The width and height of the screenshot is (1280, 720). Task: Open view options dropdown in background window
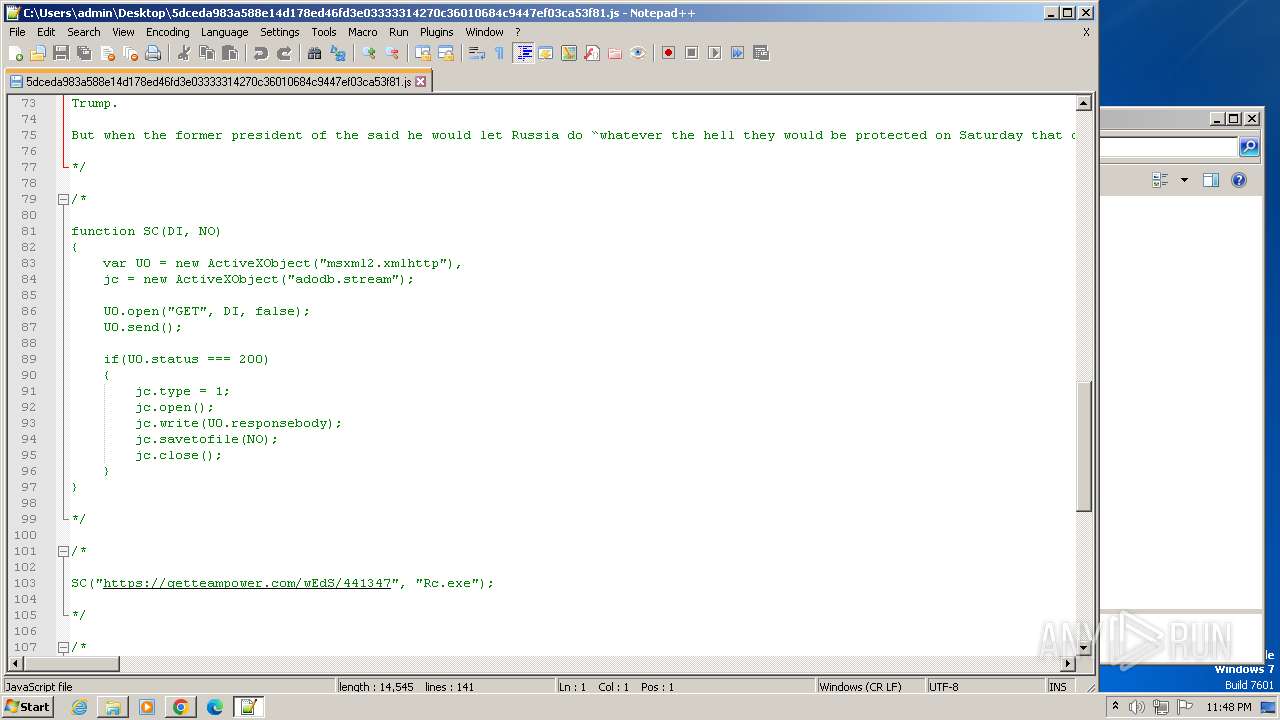[x=1184, y=180]
